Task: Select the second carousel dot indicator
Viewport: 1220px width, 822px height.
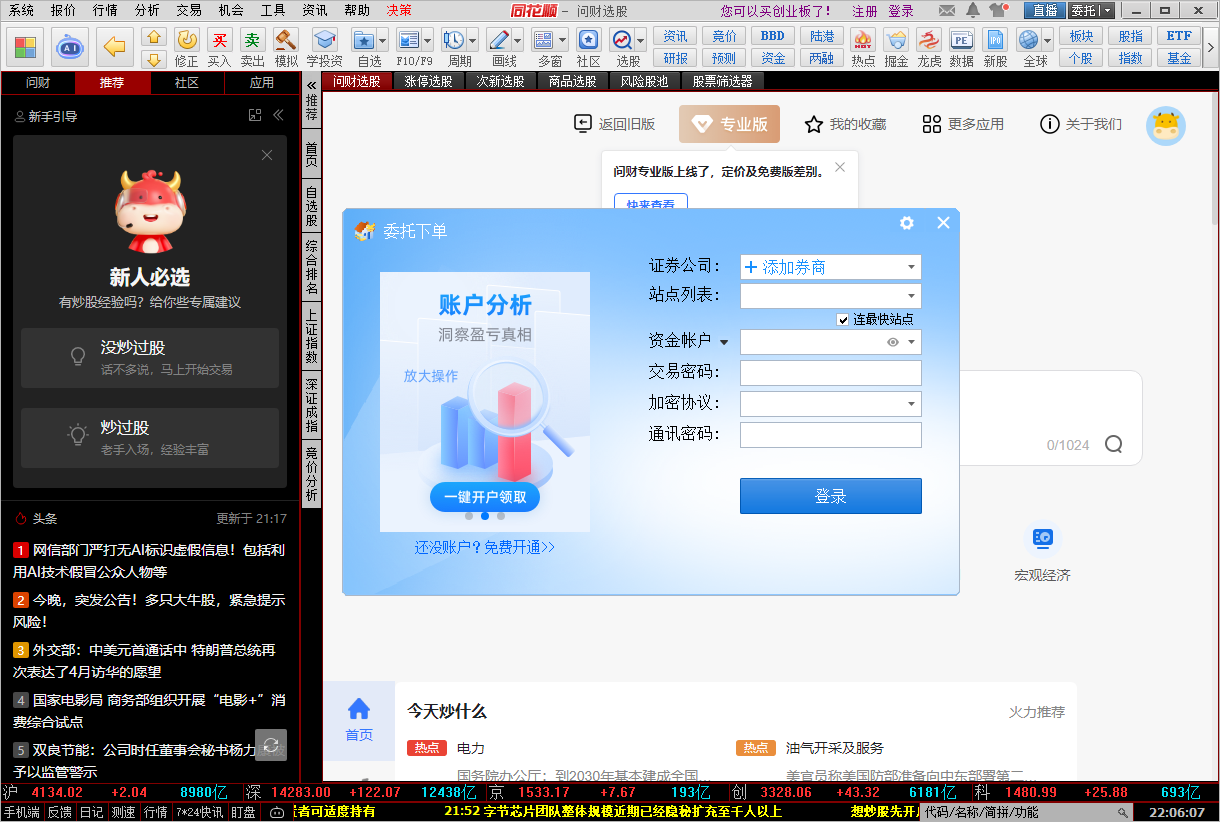Action: coord(485,516)
